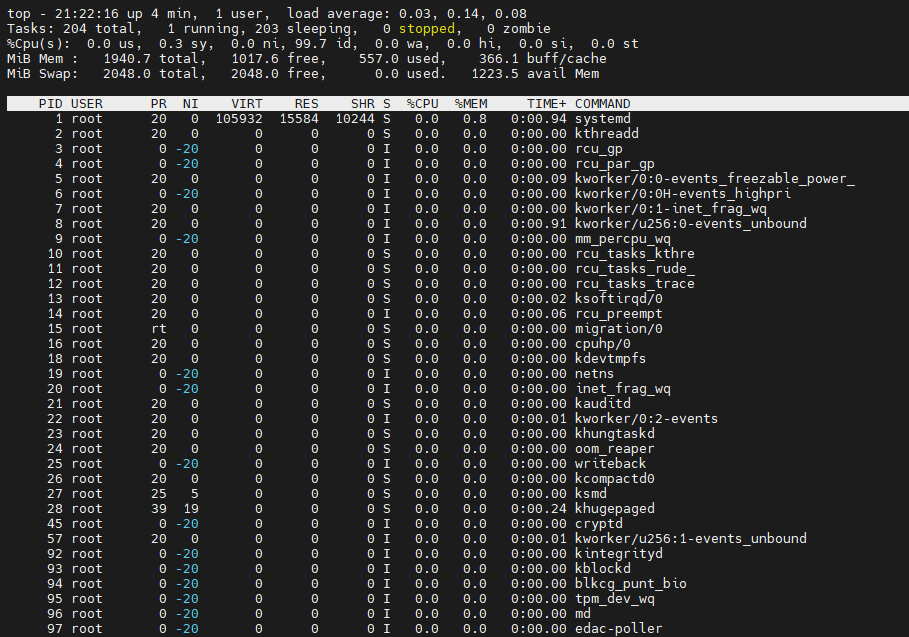Image resolution: width=909 pixels, height=637 pixels.
Task: Click mm_percpu_wq process name
Action: pos(623,239)
